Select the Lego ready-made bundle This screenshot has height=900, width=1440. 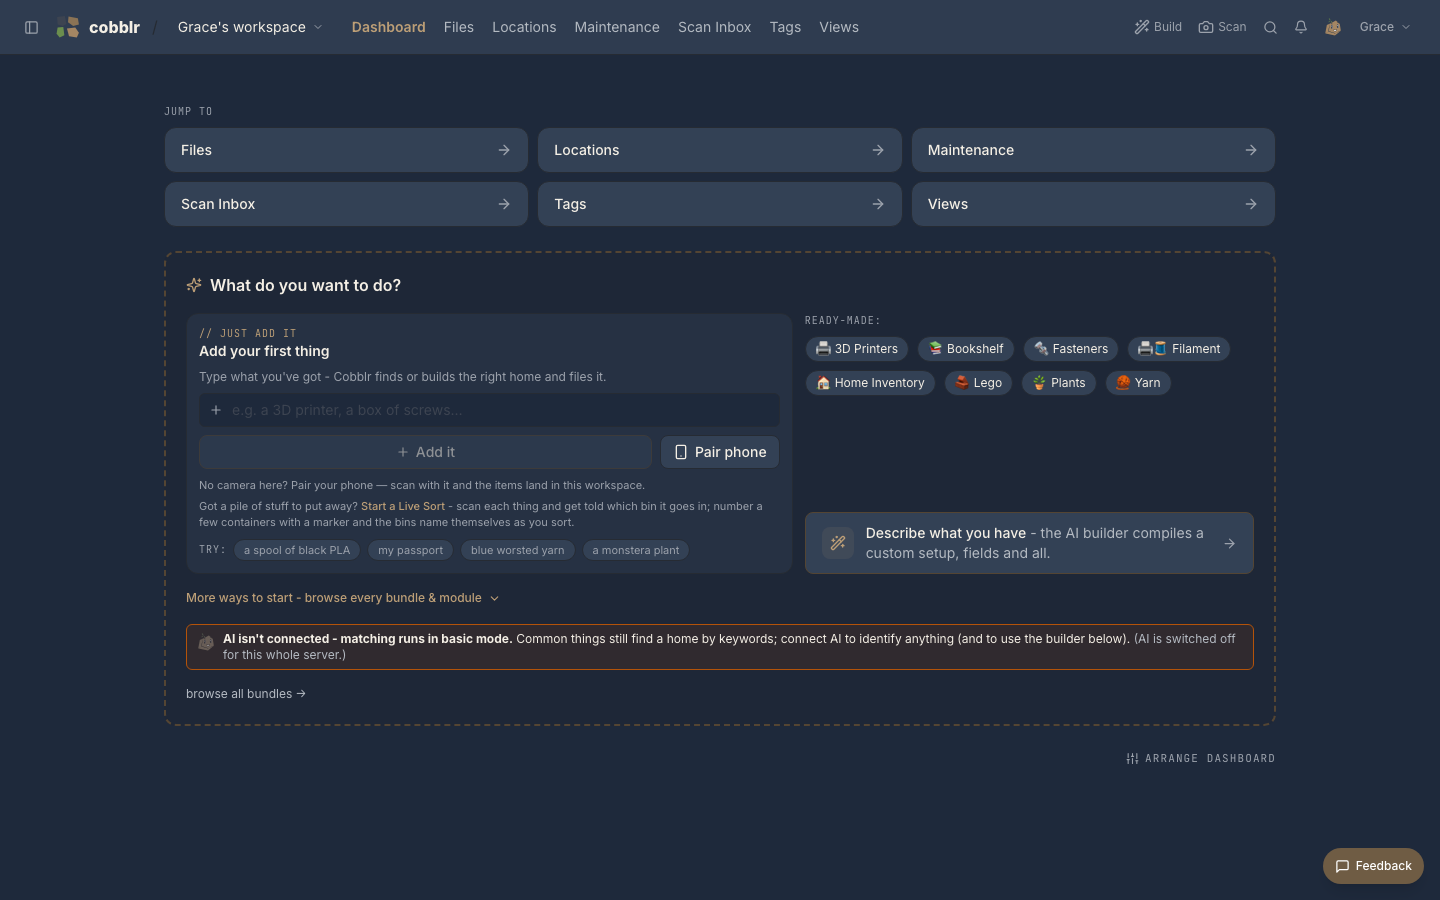(x=978, y=383)
